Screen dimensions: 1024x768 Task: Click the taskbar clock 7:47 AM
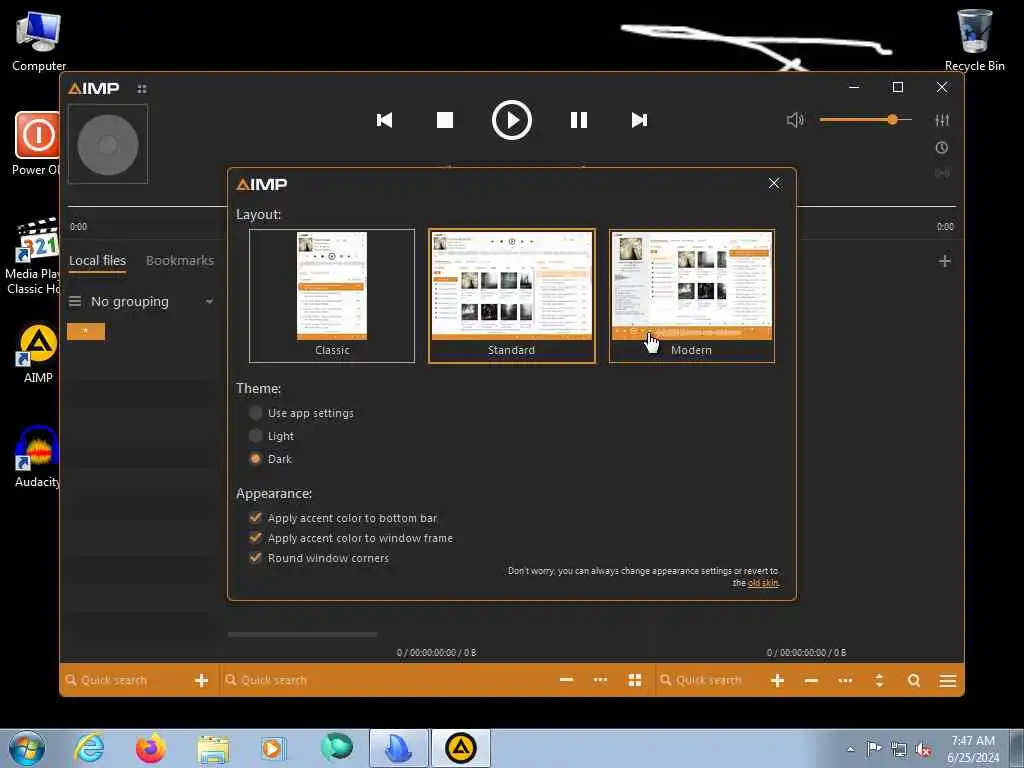(x=973, y=749)
